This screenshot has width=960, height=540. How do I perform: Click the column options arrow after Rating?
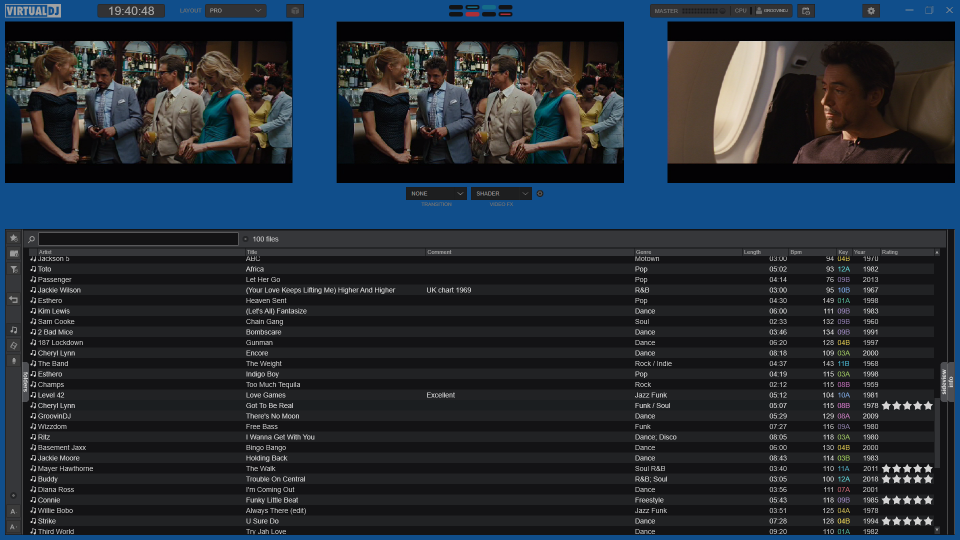(x=937, y=252)
